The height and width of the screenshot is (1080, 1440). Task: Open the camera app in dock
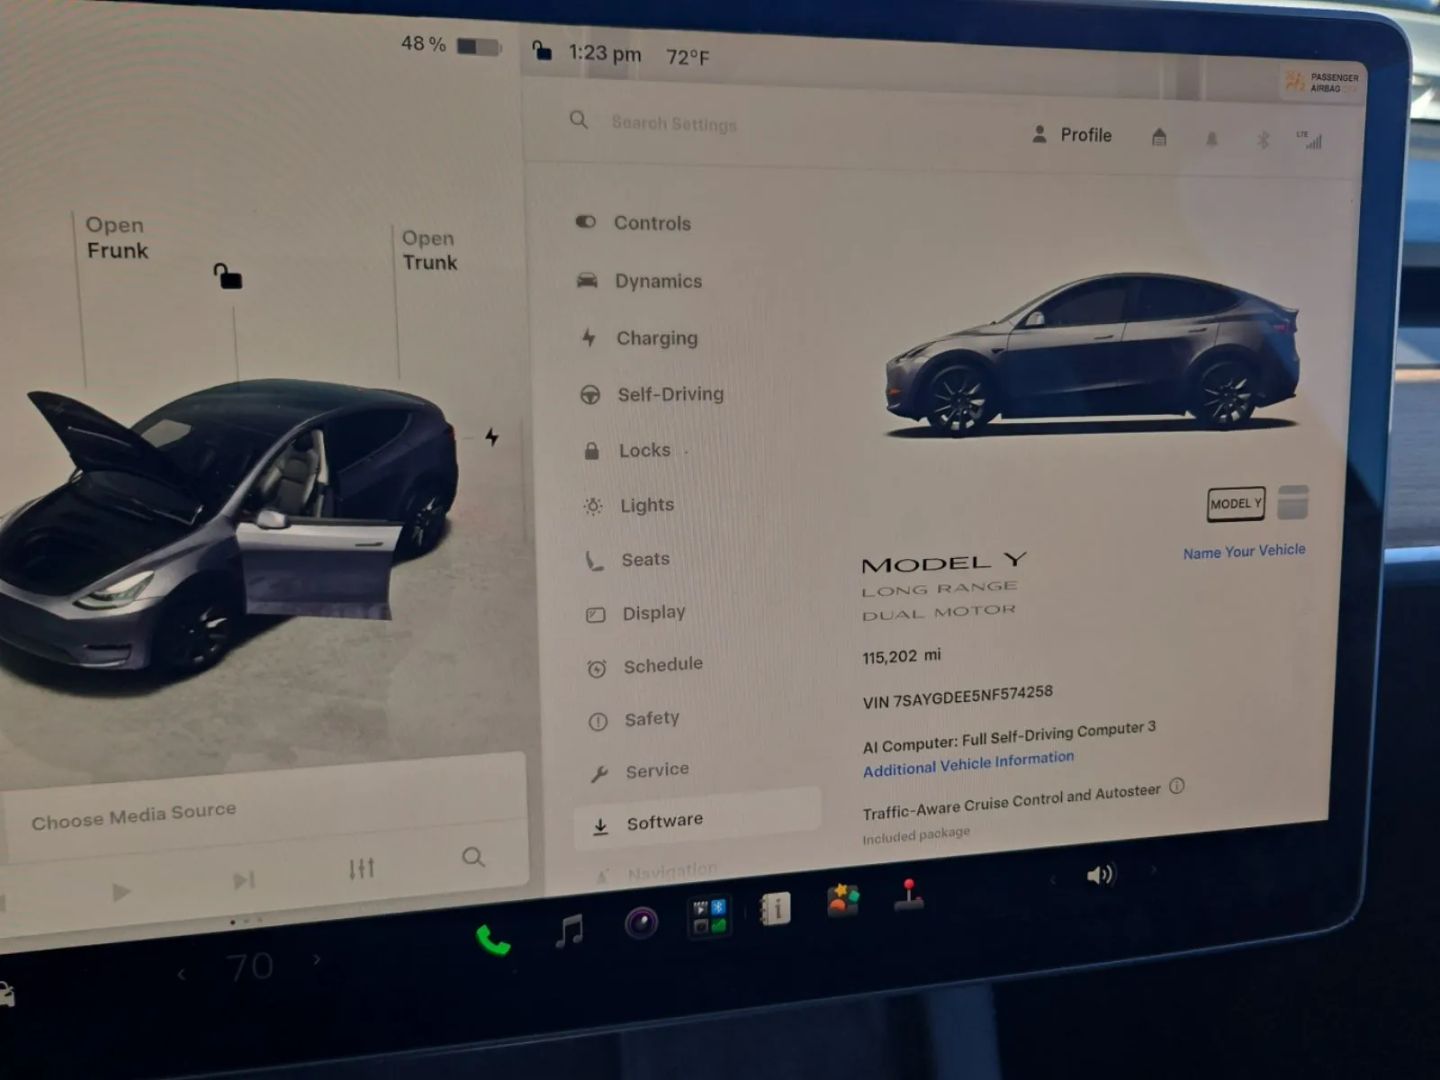click(x=641, y=922)
